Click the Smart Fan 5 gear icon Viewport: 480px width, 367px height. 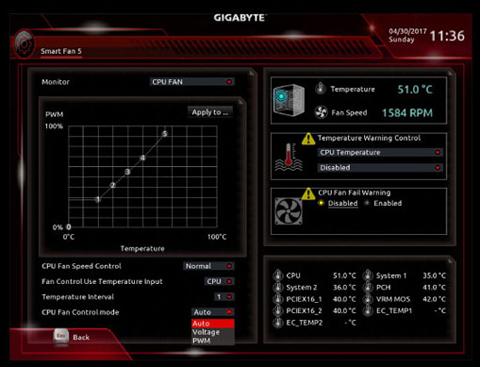tap(24, 44)
